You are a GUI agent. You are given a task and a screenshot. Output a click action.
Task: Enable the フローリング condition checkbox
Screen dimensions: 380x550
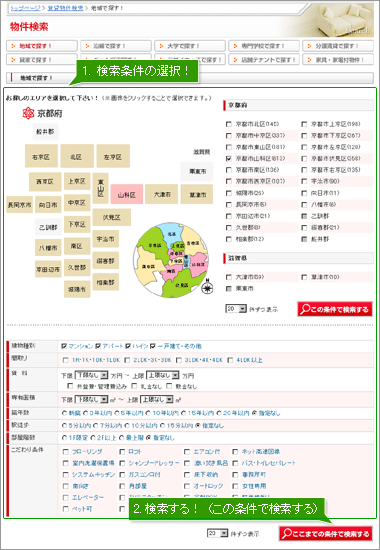click(x=66, y=451)
